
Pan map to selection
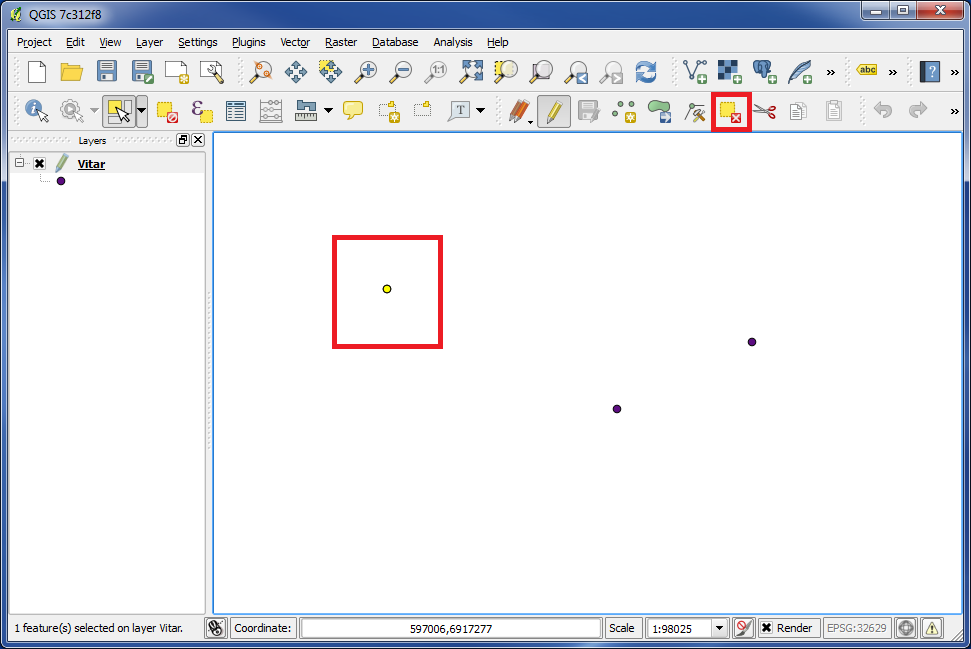pyautogui.click(x=330, y=72)
